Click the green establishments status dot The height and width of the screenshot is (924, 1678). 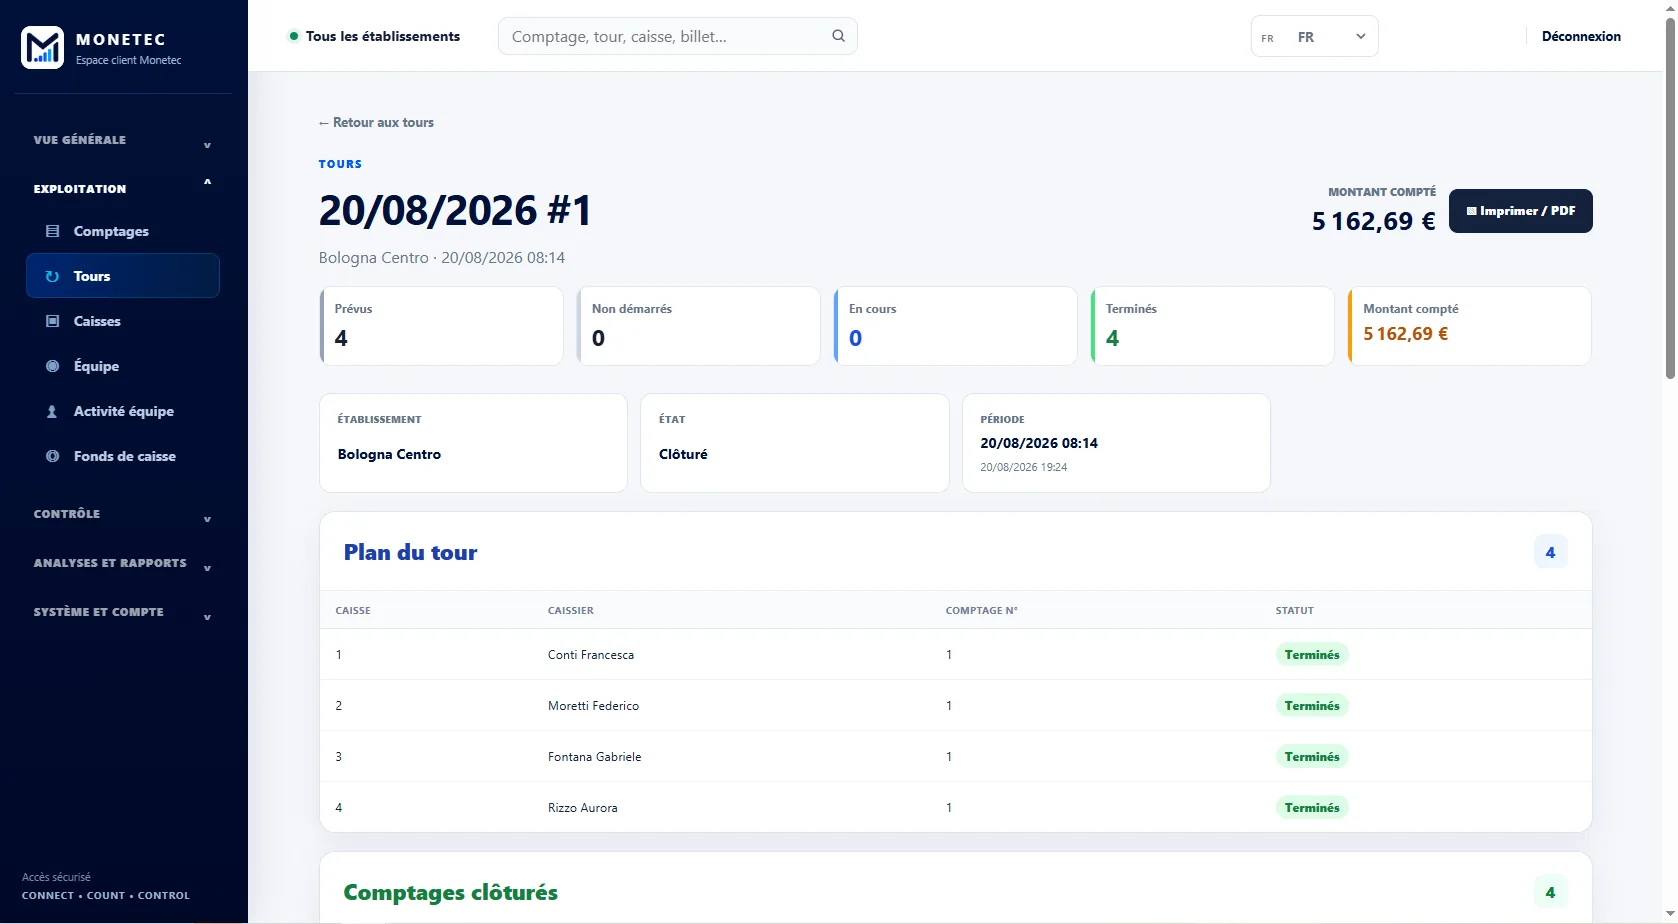(294, 36)
